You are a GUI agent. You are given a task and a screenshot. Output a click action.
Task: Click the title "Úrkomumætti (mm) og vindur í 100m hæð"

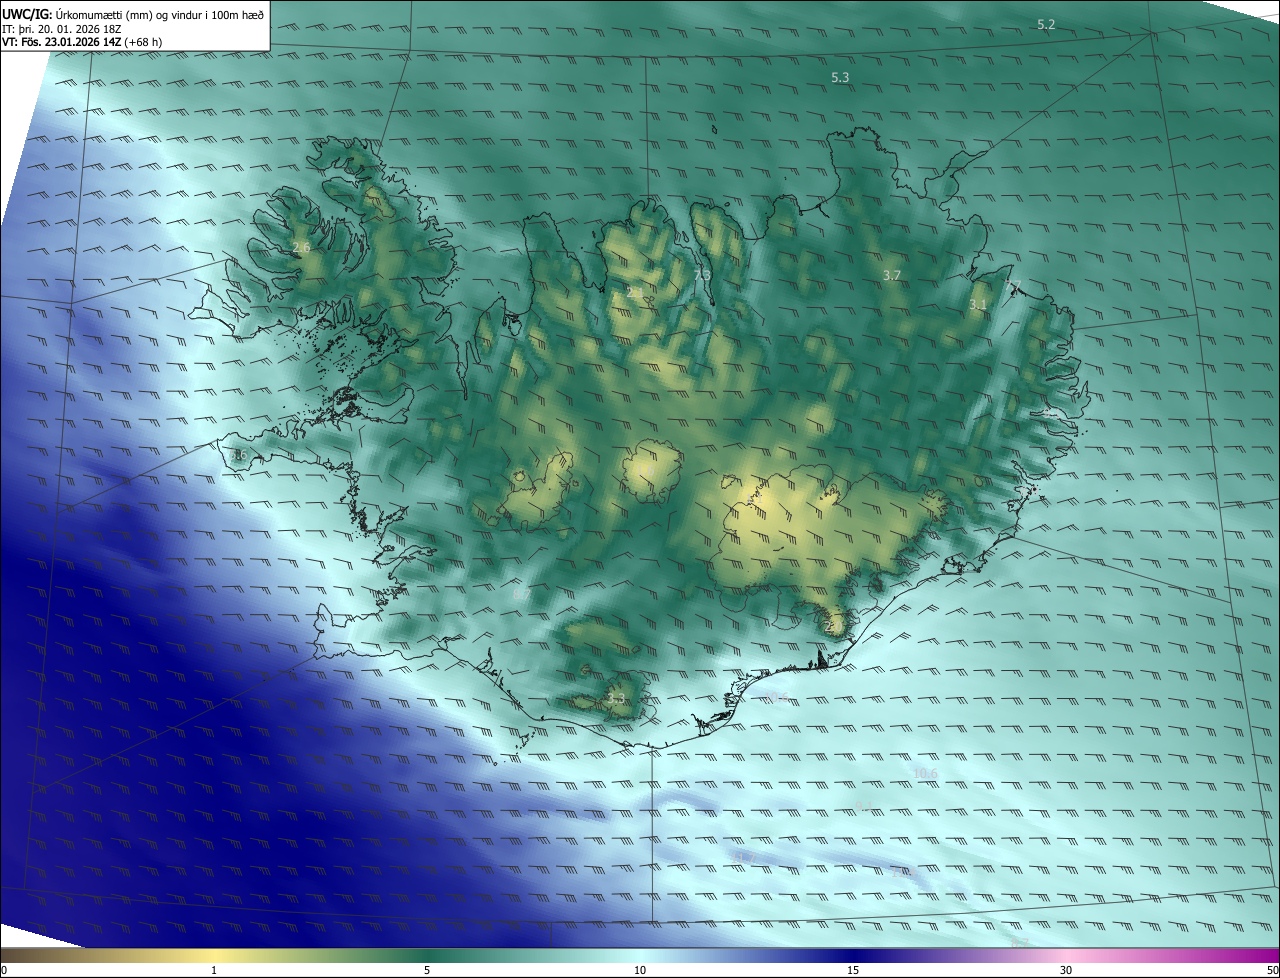pos(160,14)
